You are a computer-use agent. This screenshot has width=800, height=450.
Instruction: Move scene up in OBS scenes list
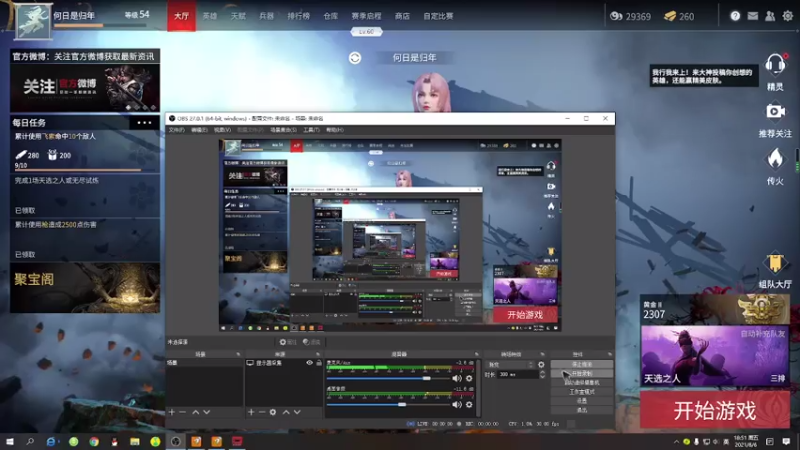[x=195, y=412]
